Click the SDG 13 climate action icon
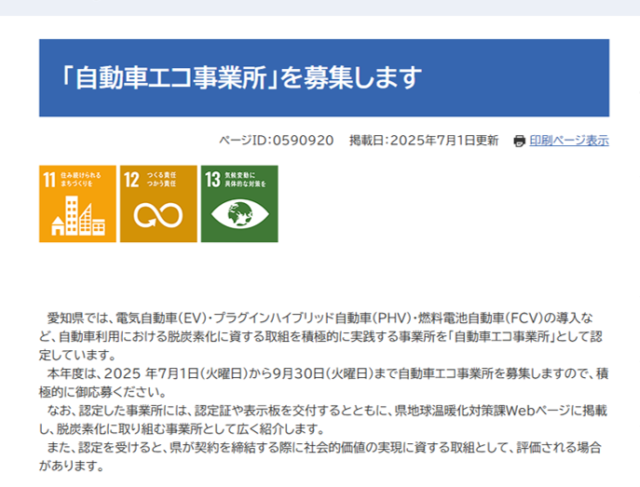This screenshot has width=640, height=487. click(240, 204)
